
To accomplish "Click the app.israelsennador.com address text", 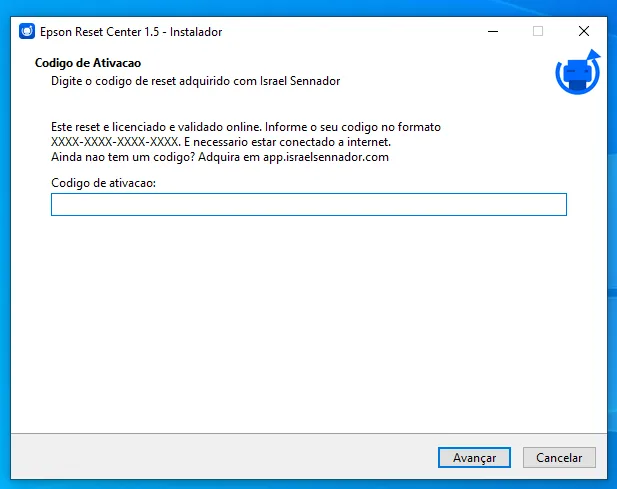I will point(326,157).
